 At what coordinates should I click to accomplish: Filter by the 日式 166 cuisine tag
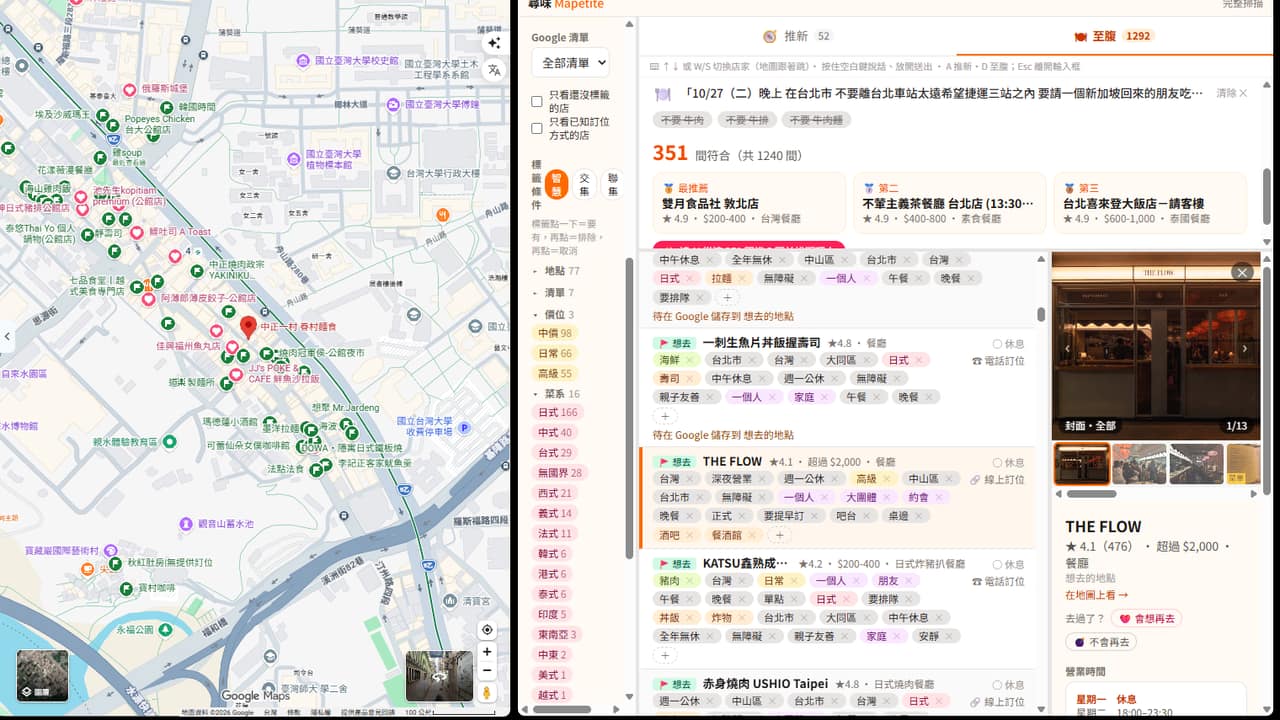(558, 412)
